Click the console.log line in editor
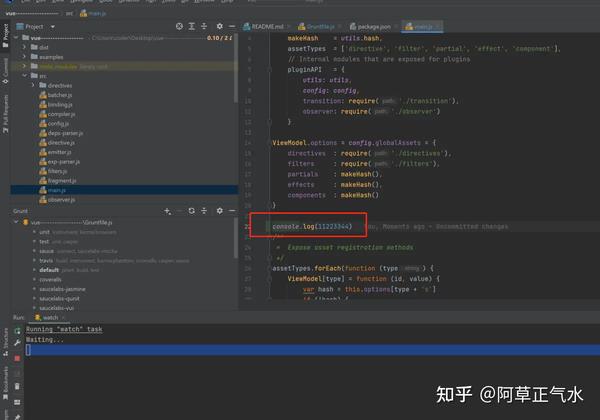 pos(312,226)
